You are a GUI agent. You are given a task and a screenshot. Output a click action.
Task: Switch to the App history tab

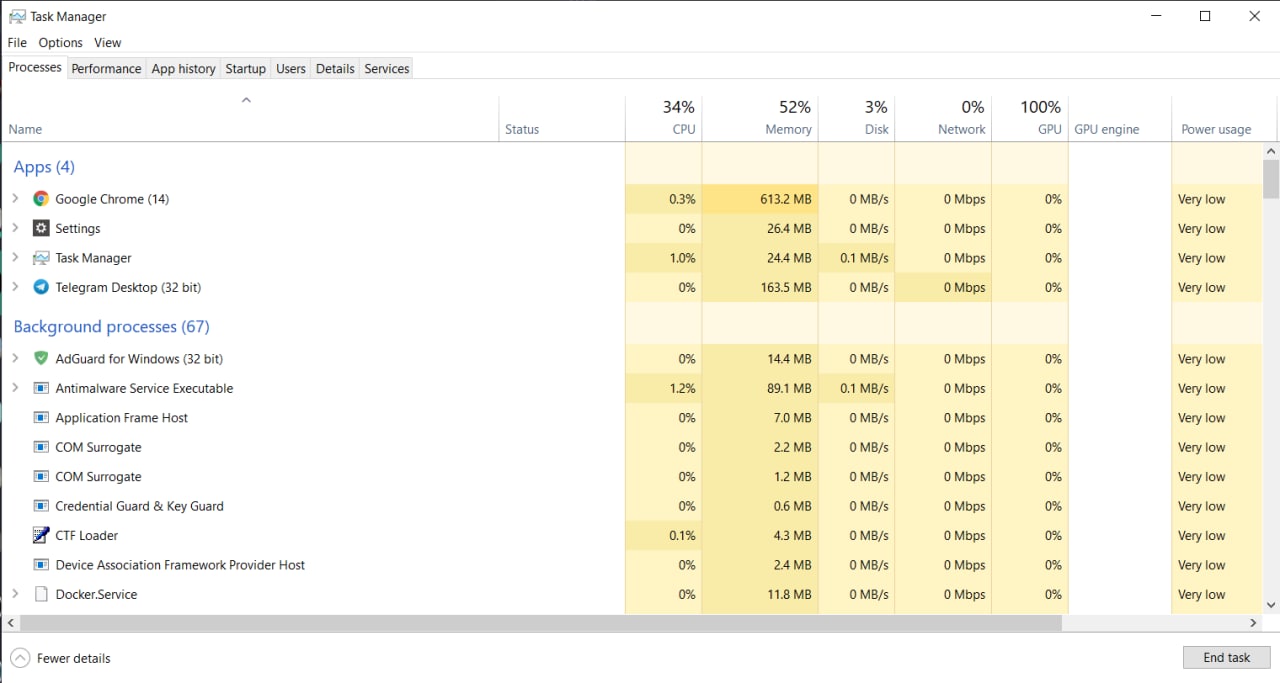click(x=183, y=69)
